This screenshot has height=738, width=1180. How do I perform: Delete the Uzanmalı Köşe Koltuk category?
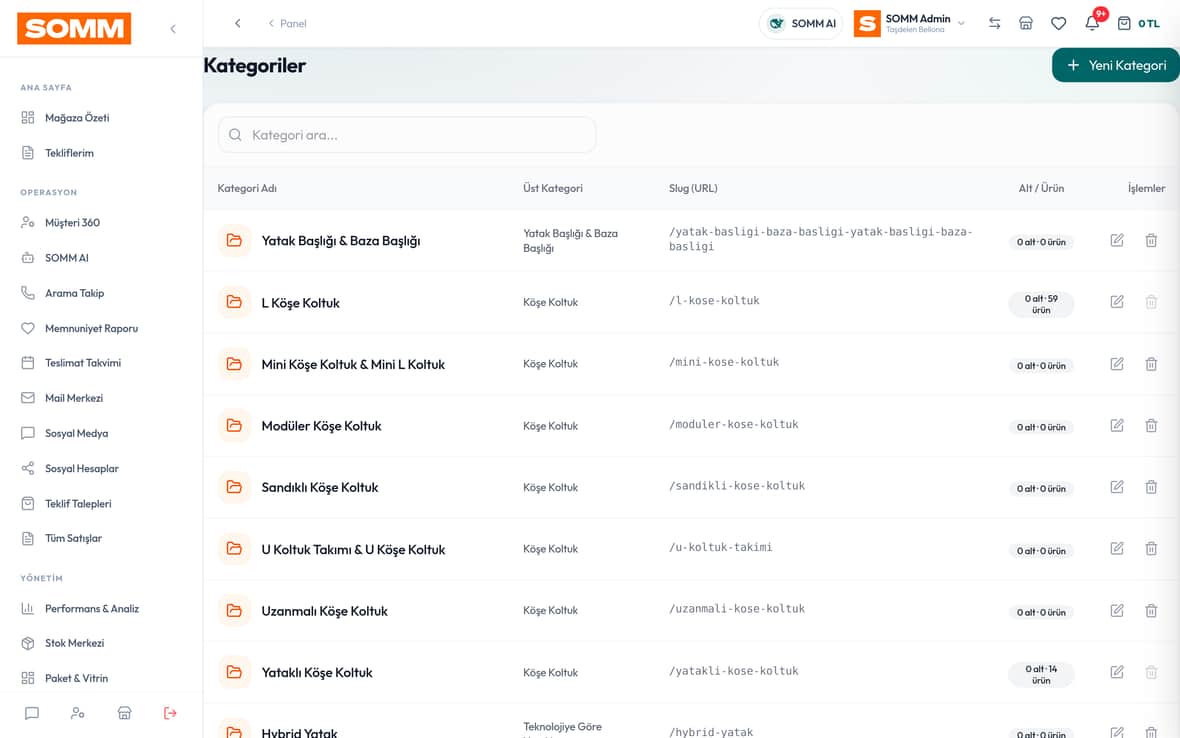(1151, 610)
